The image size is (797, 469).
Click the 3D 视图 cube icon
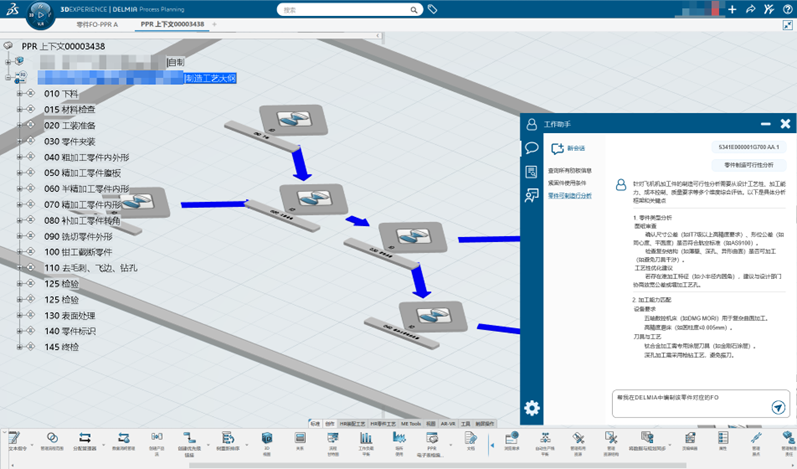267,438
